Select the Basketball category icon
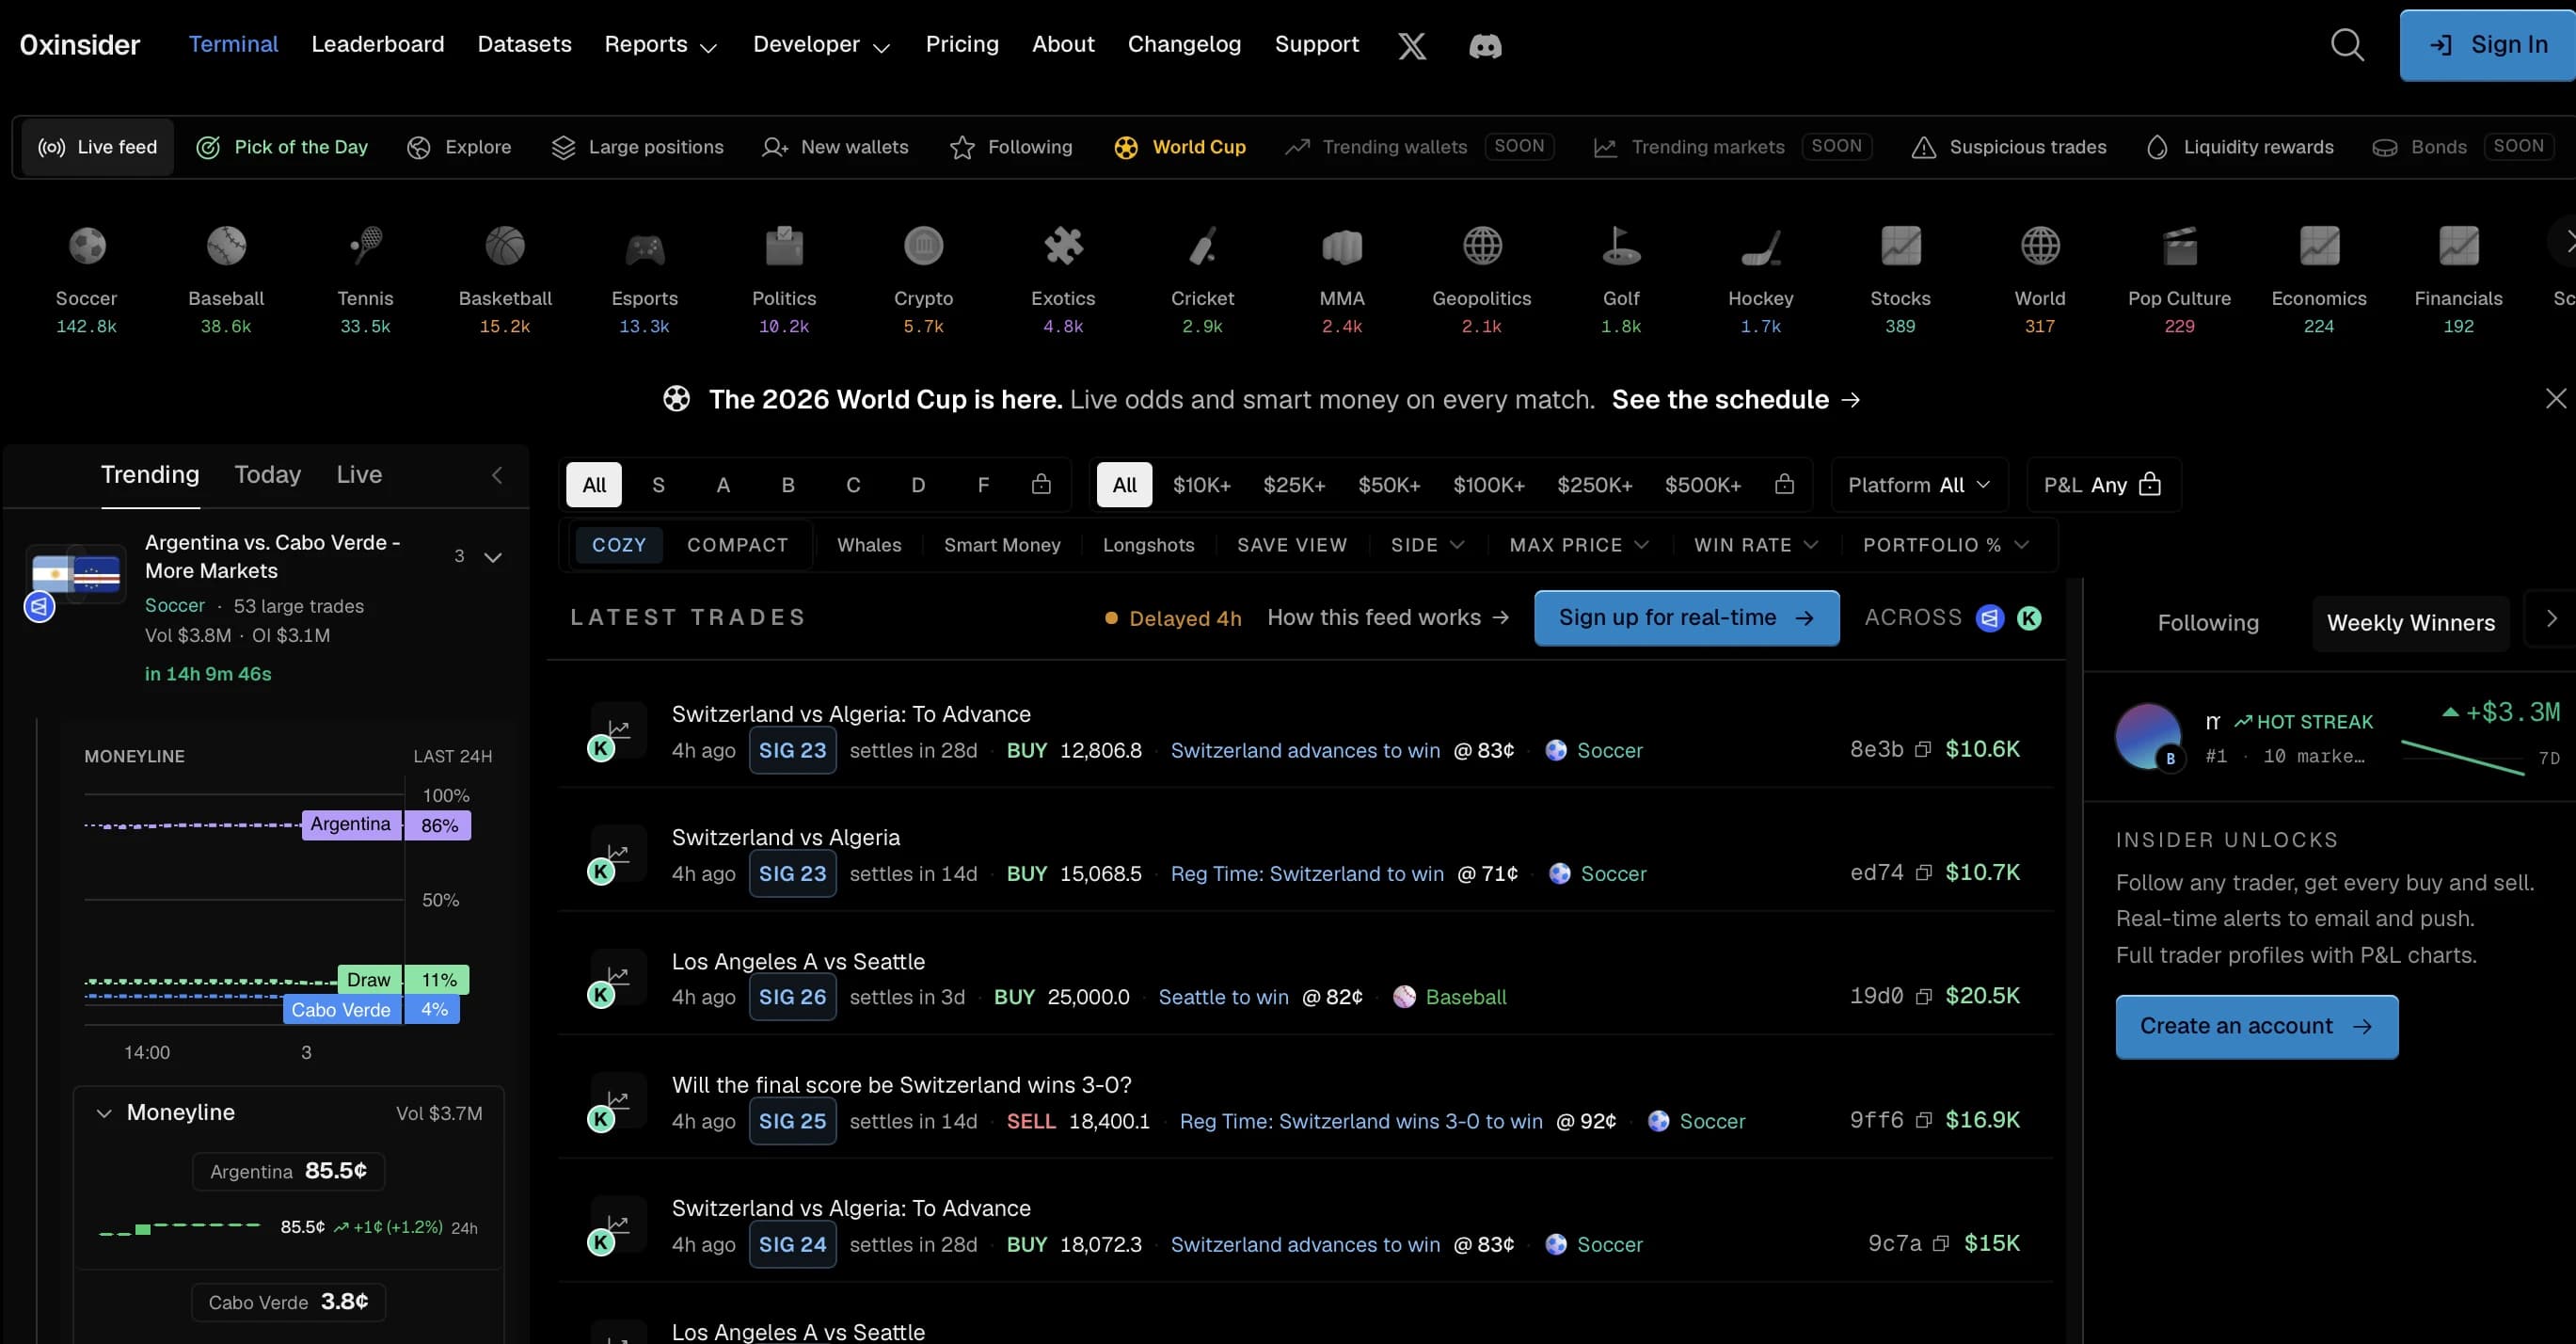The height and width of the screenshot is (1344, 2576). point(505,246)
